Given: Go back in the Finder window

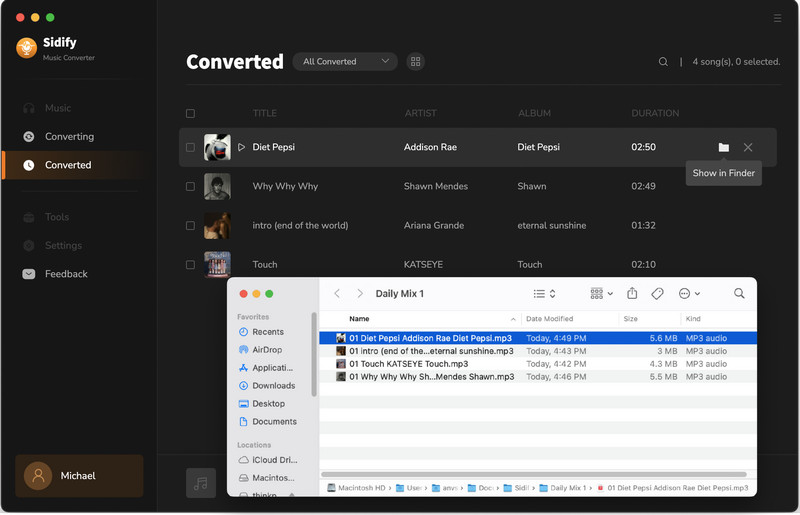Looking at the screenshot, I should [x=337, y=293].
